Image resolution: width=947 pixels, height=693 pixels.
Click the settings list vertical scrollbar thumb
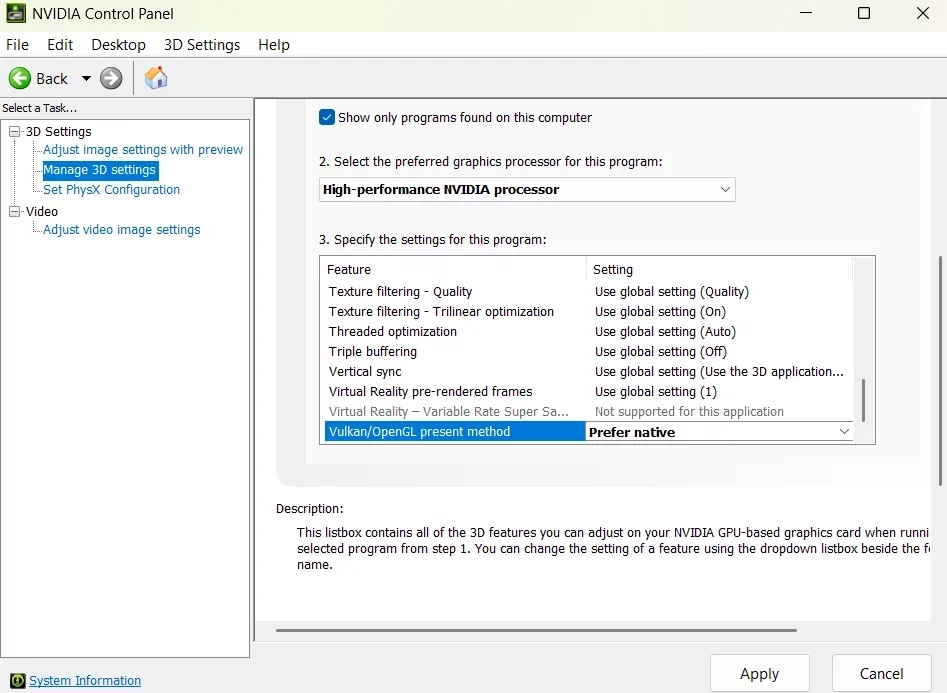(863, 400)
